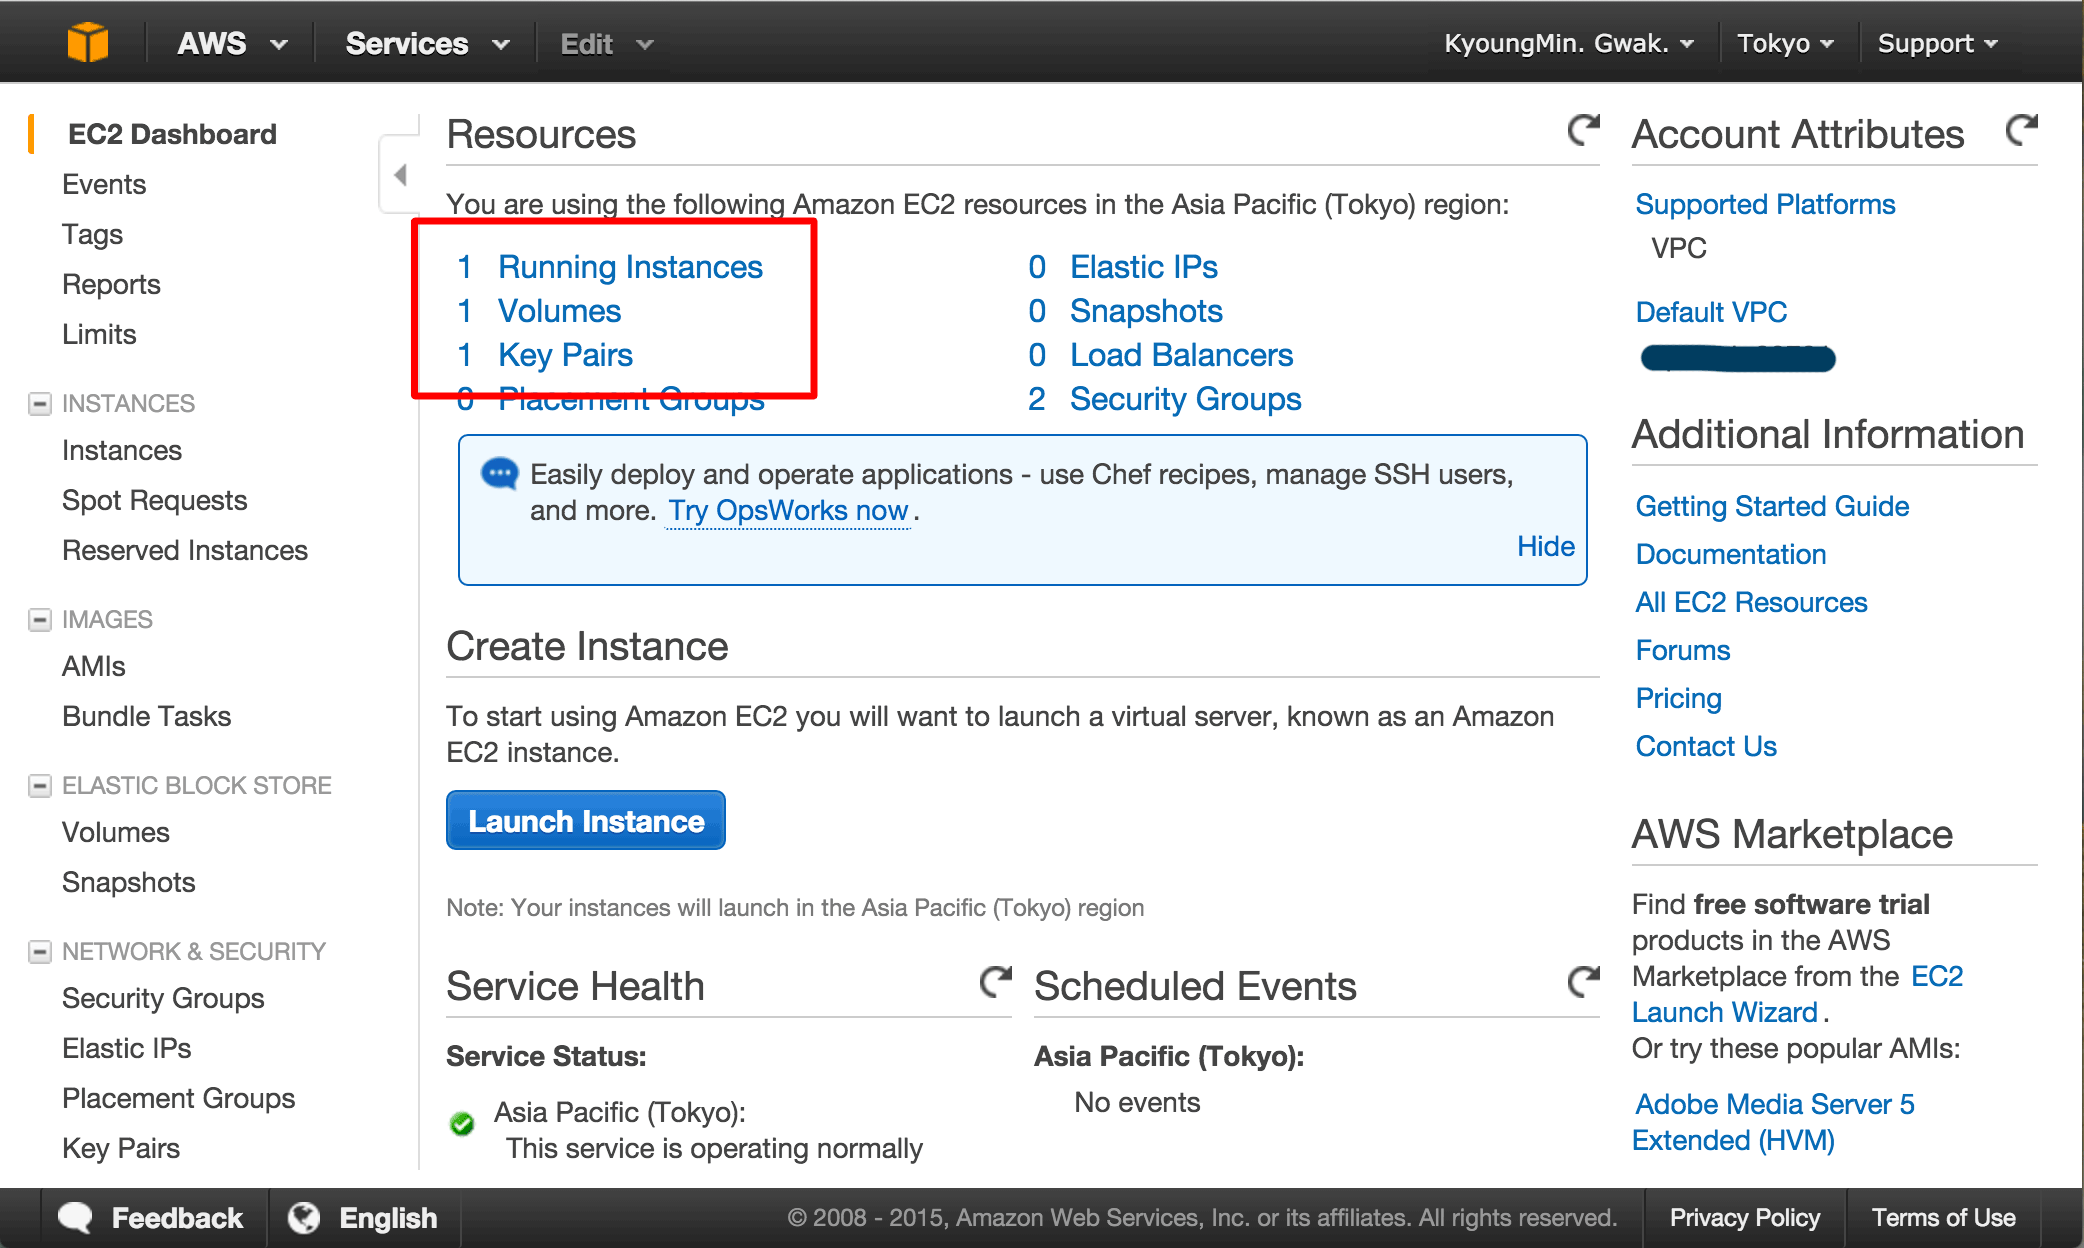
Task: Refresh the Account Attributes section
Action: pos(2022,130)
